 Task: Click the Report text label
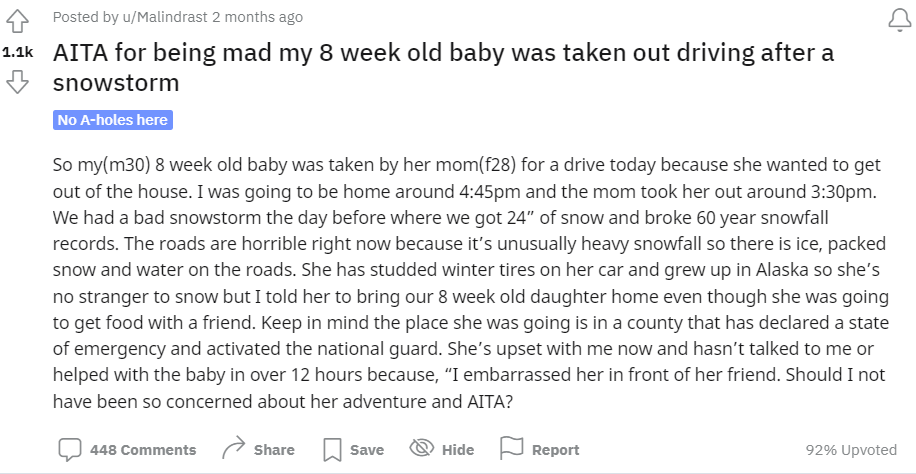pyautogui.click(x=555, y=450)
